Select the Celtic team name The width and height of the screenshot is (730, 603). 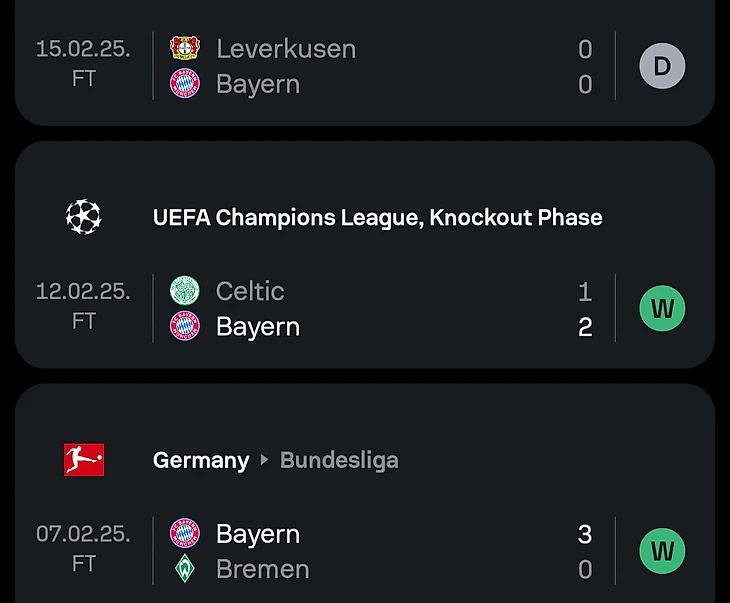click(250, 291)
